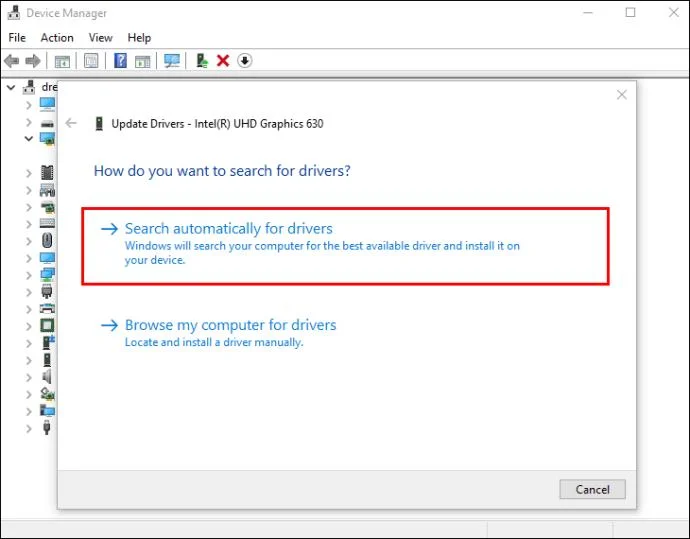The image size is (690, 539).
Task: Click the back arrow in Update Drivers dialog
Action: [71, 123]
